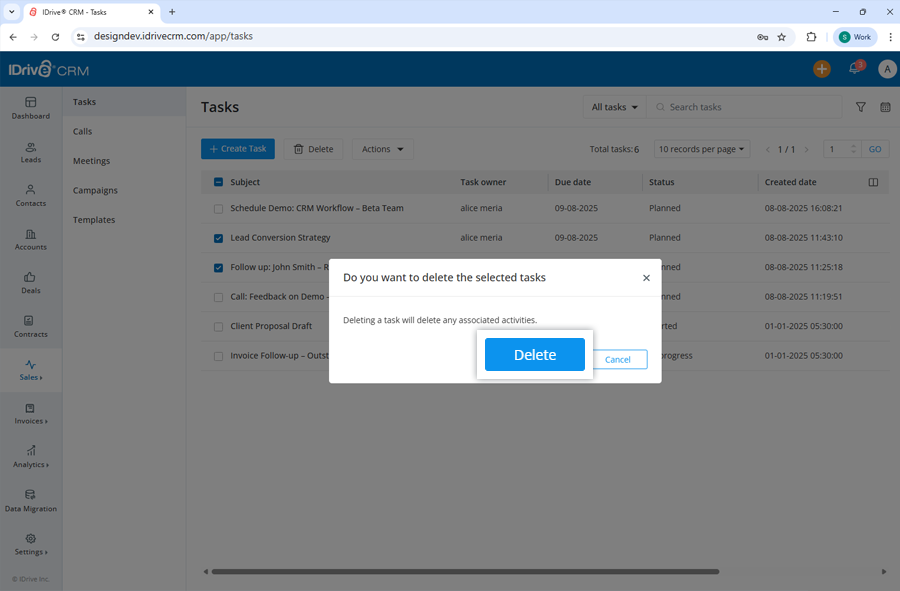Confirm deletion by clicking Delete in the dialog
The width and height of the screenshot is (900, 591).
click(x=534, y=354)
